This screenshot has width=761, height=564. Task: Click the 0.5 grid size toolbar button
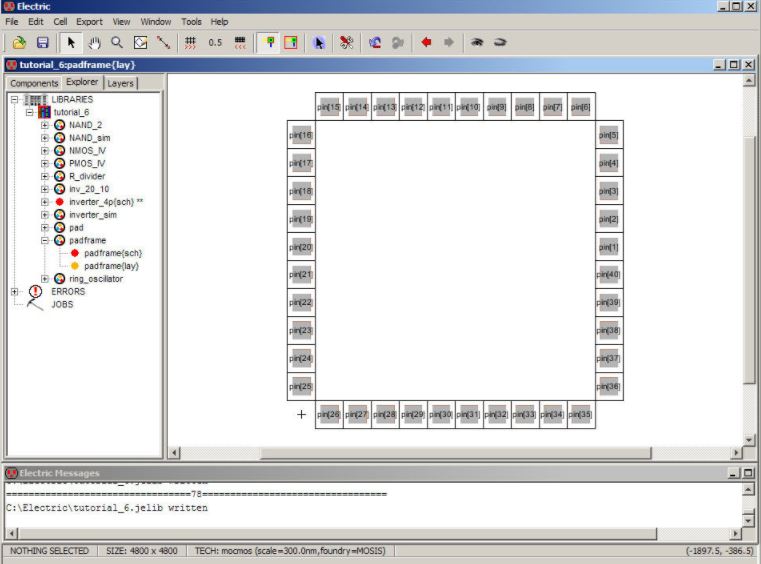[215, 43]
